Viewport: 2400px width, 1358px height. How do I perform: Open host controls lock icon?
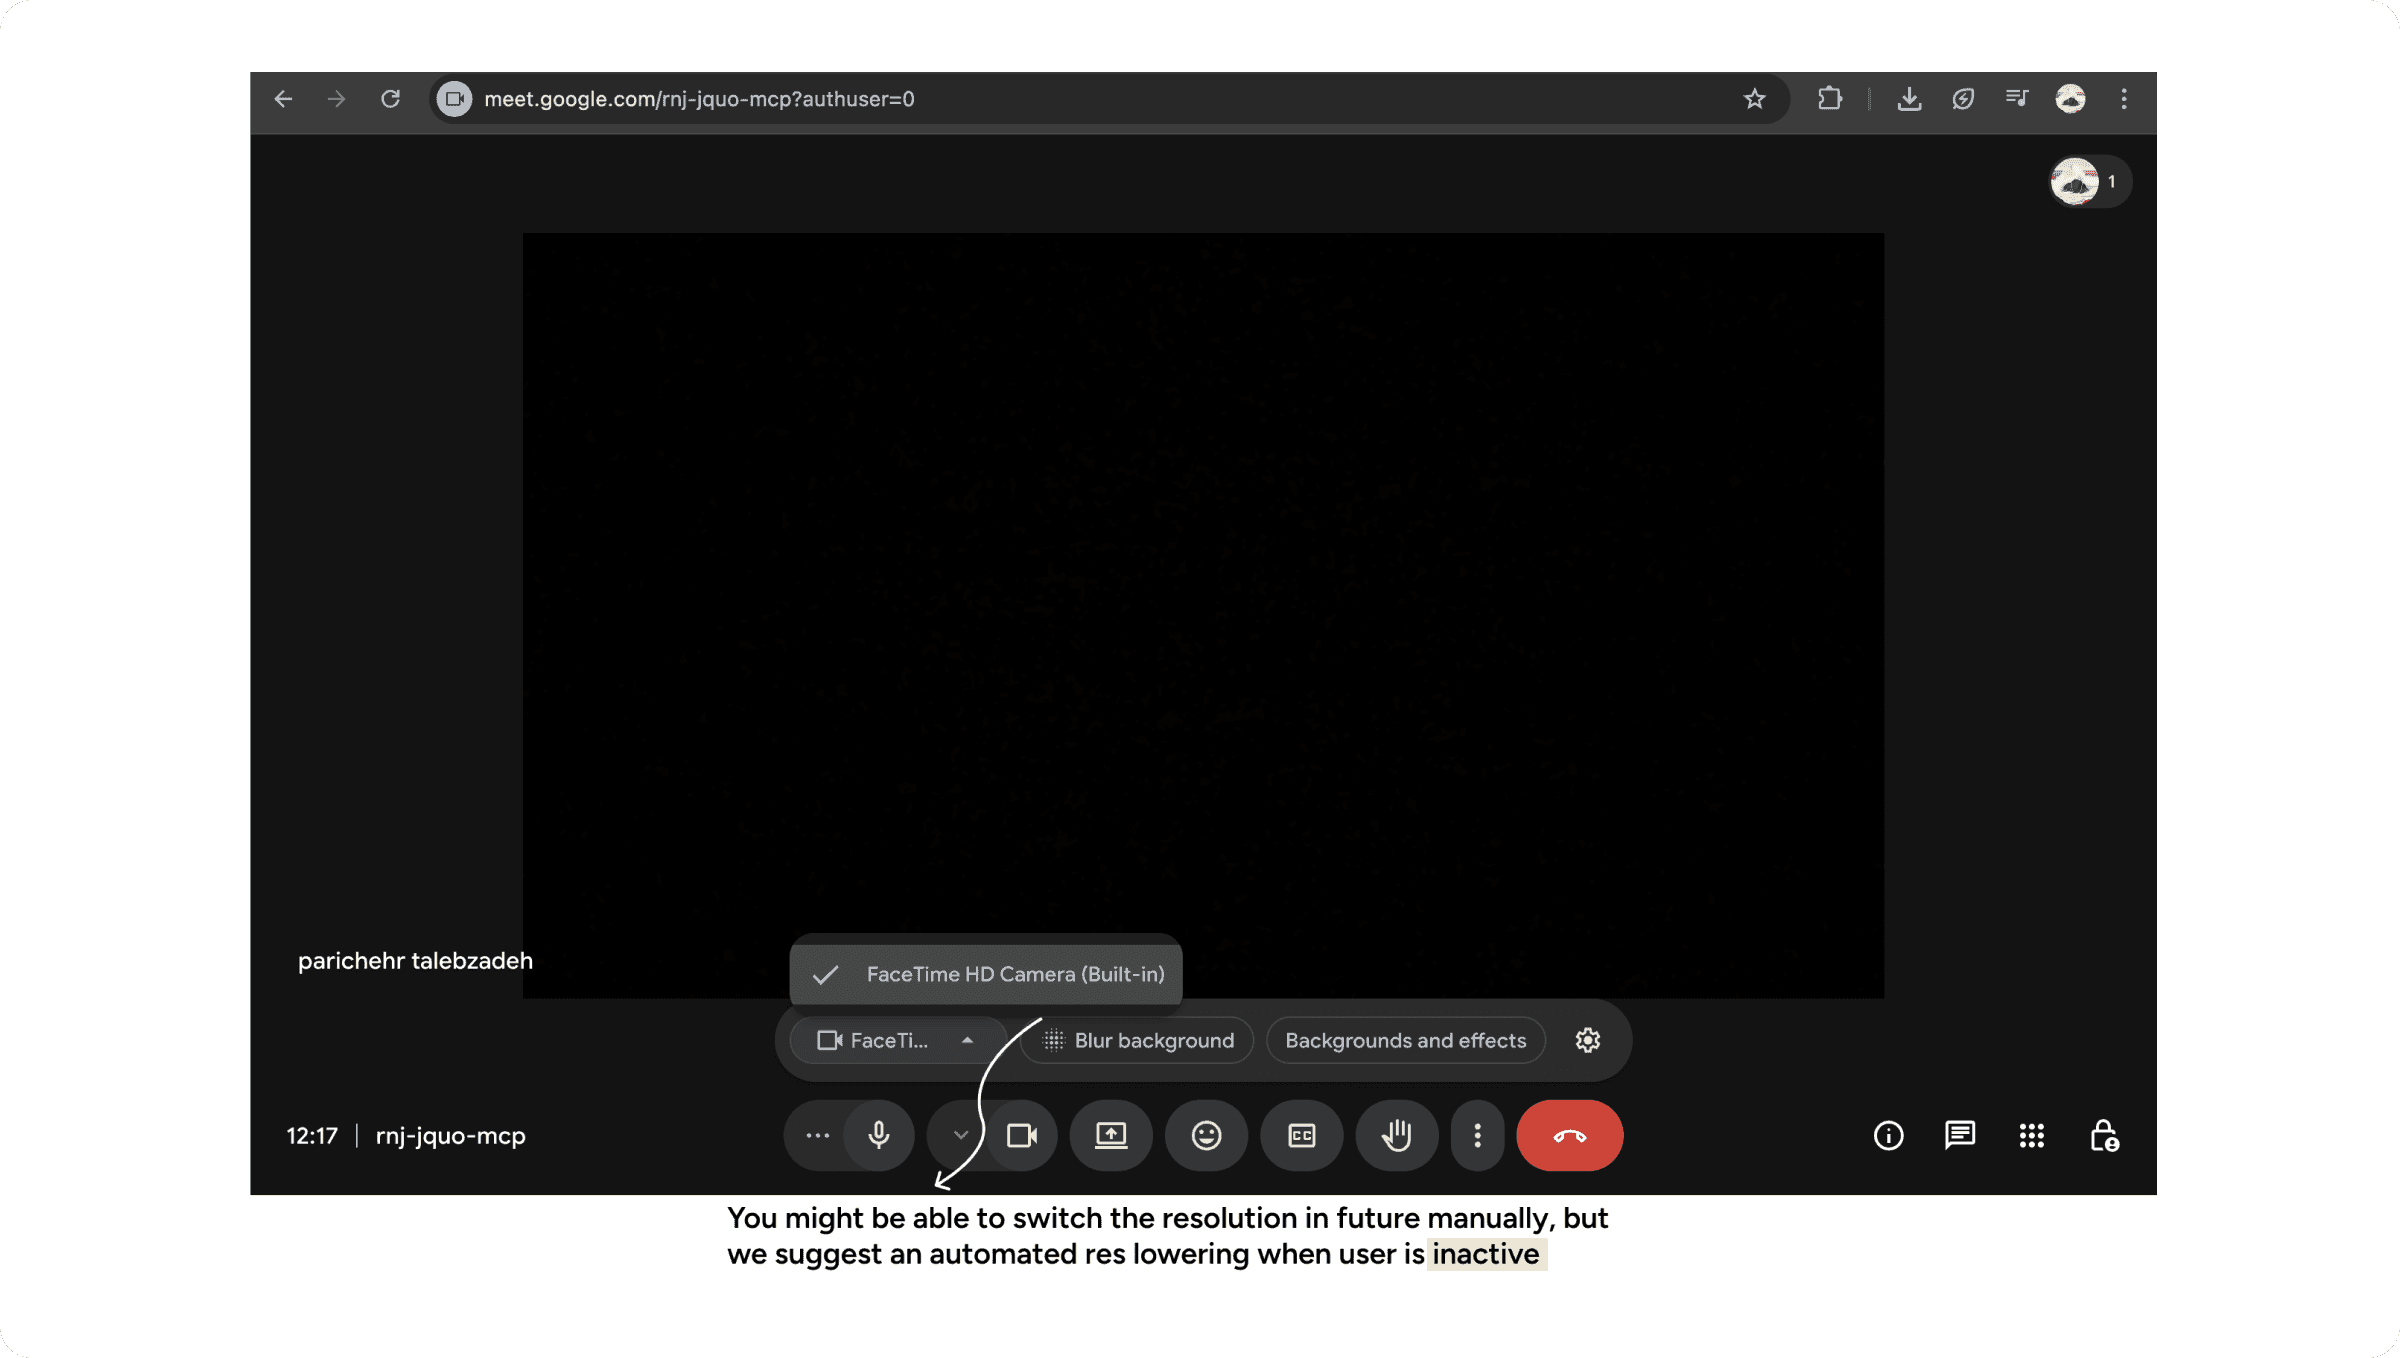coord(2104,1135)
